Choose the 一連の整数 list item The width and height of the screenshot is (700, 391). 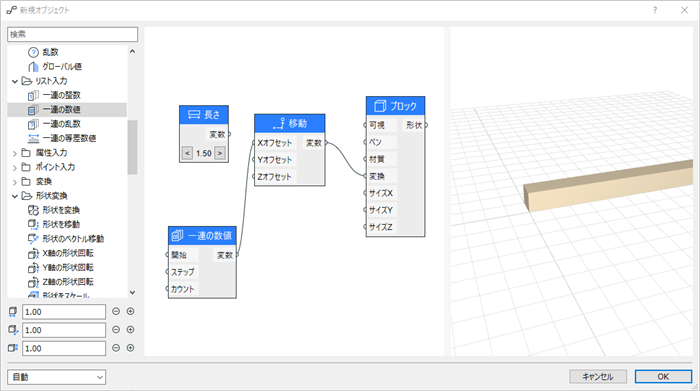[62, 95]
